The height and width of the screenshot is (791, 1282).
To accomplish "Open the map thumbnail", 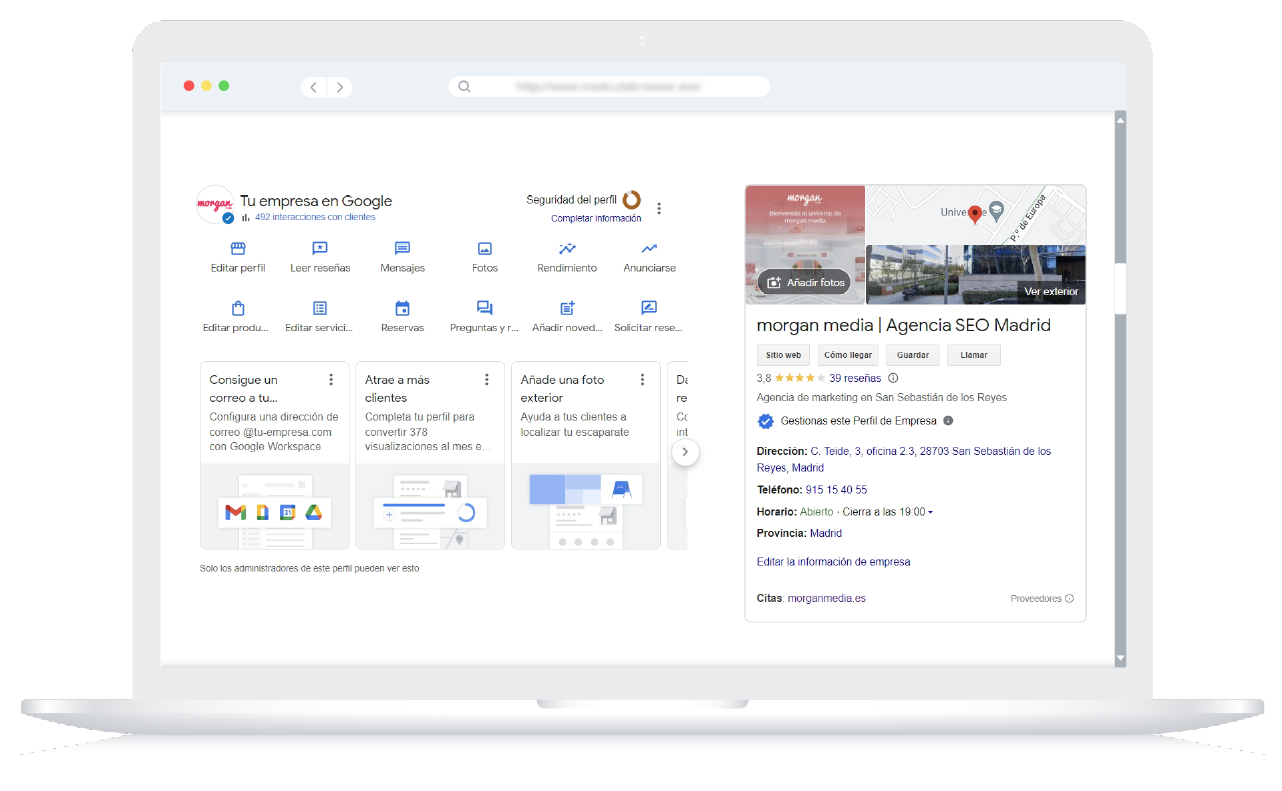I will pos(975,215).
